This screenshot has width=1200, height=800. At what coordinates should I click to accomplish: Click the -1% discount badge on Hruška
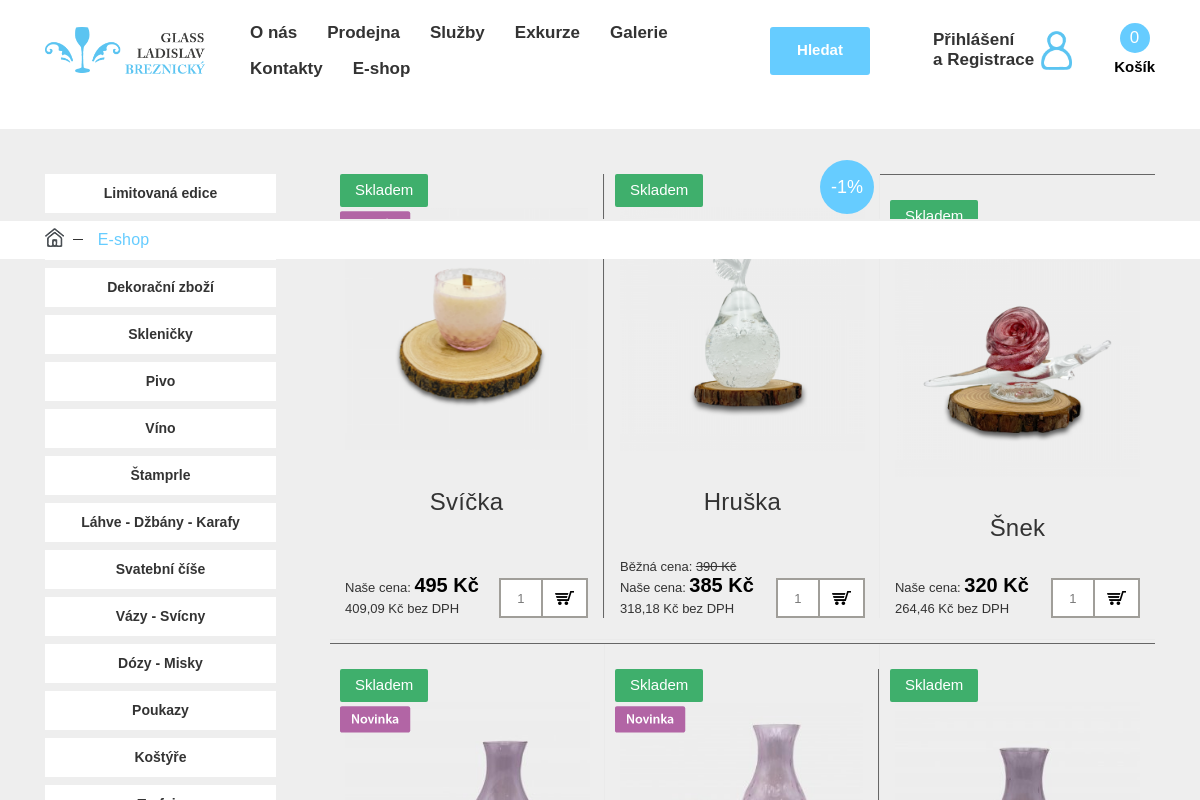click(847, 187)
